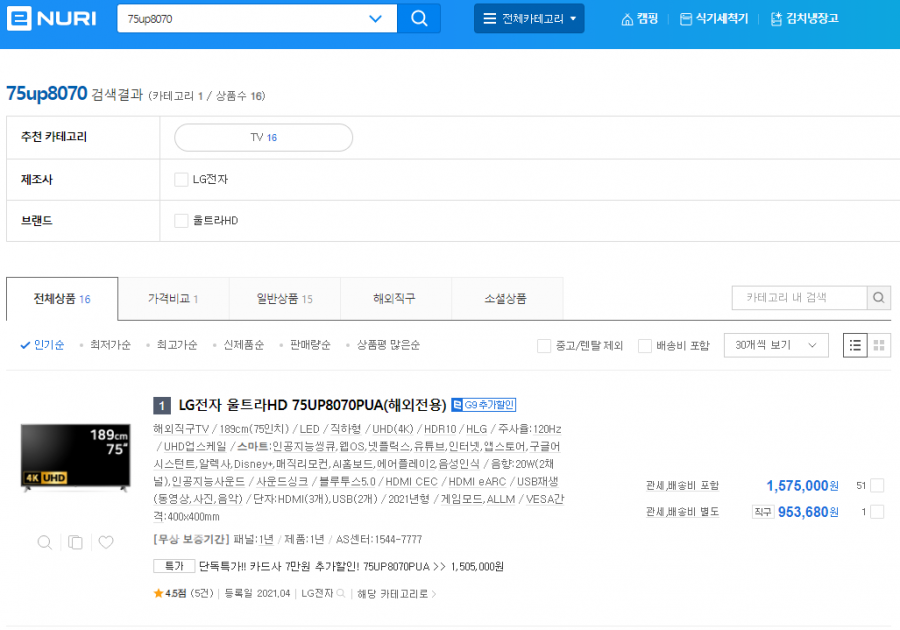The width and height of the screenshot is (900, 630).
Task: Check the 울트라HD brand checkbox
Action: [181, 221]
